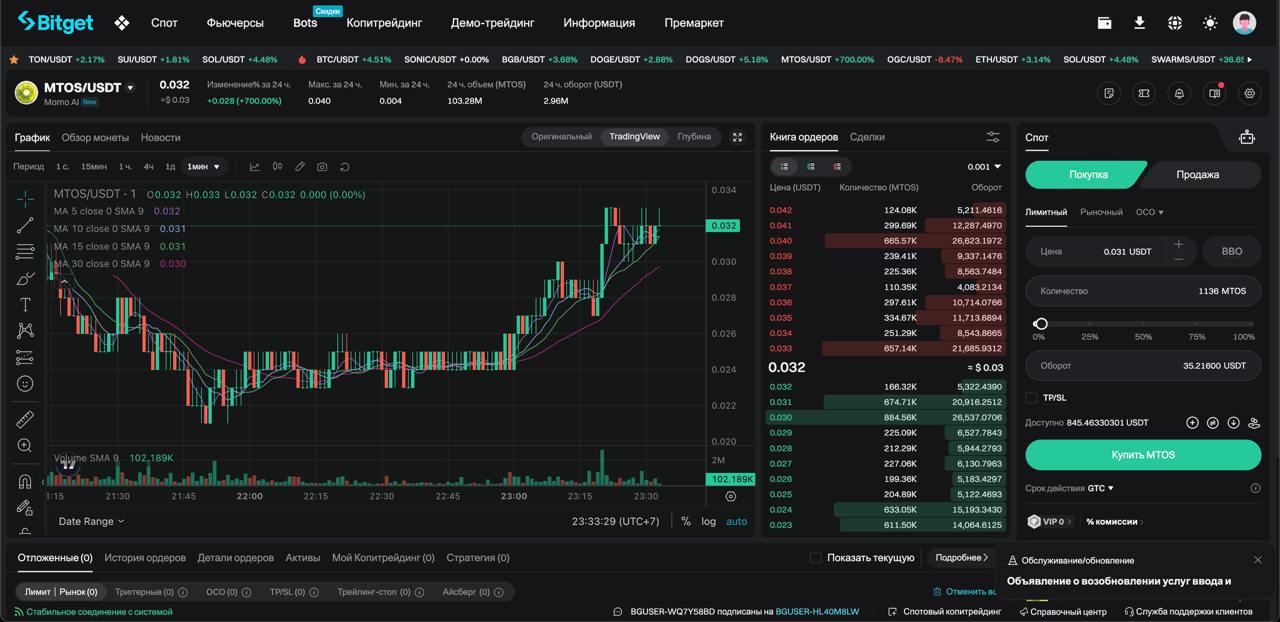The width and height of the screenshot is (1280, 622).
Task: Open order book settings sliders icon
Action: coord(993,137)
